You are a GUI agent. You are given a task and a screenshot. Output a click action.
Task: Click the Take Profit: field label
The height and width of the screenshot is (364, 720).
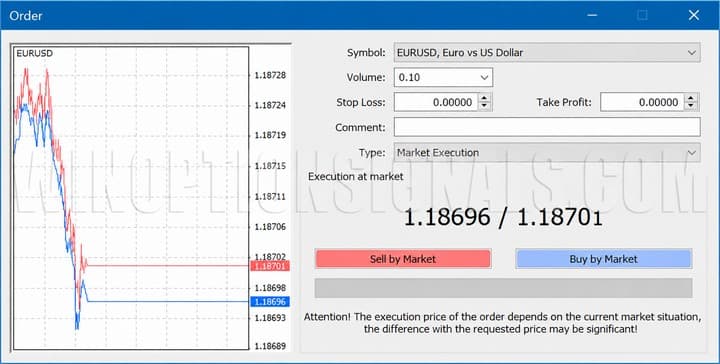564,102
